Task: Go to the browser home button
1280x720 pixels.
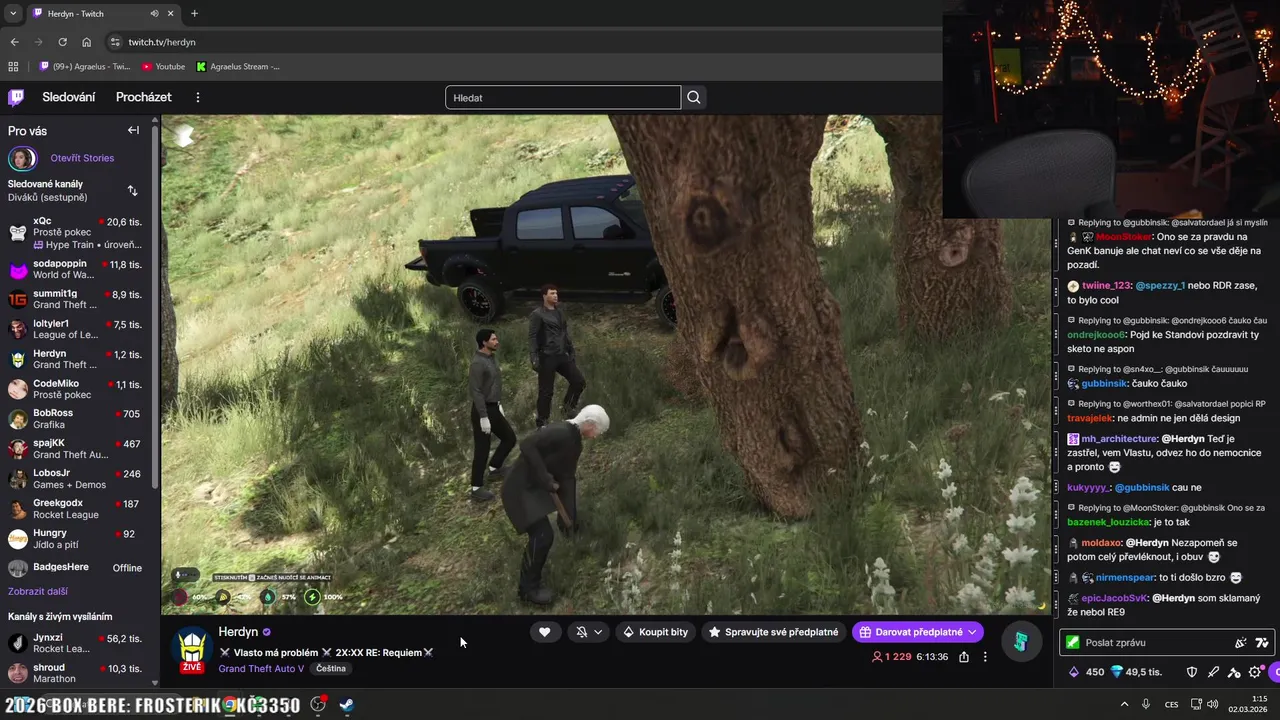Action: pos(87,42)
